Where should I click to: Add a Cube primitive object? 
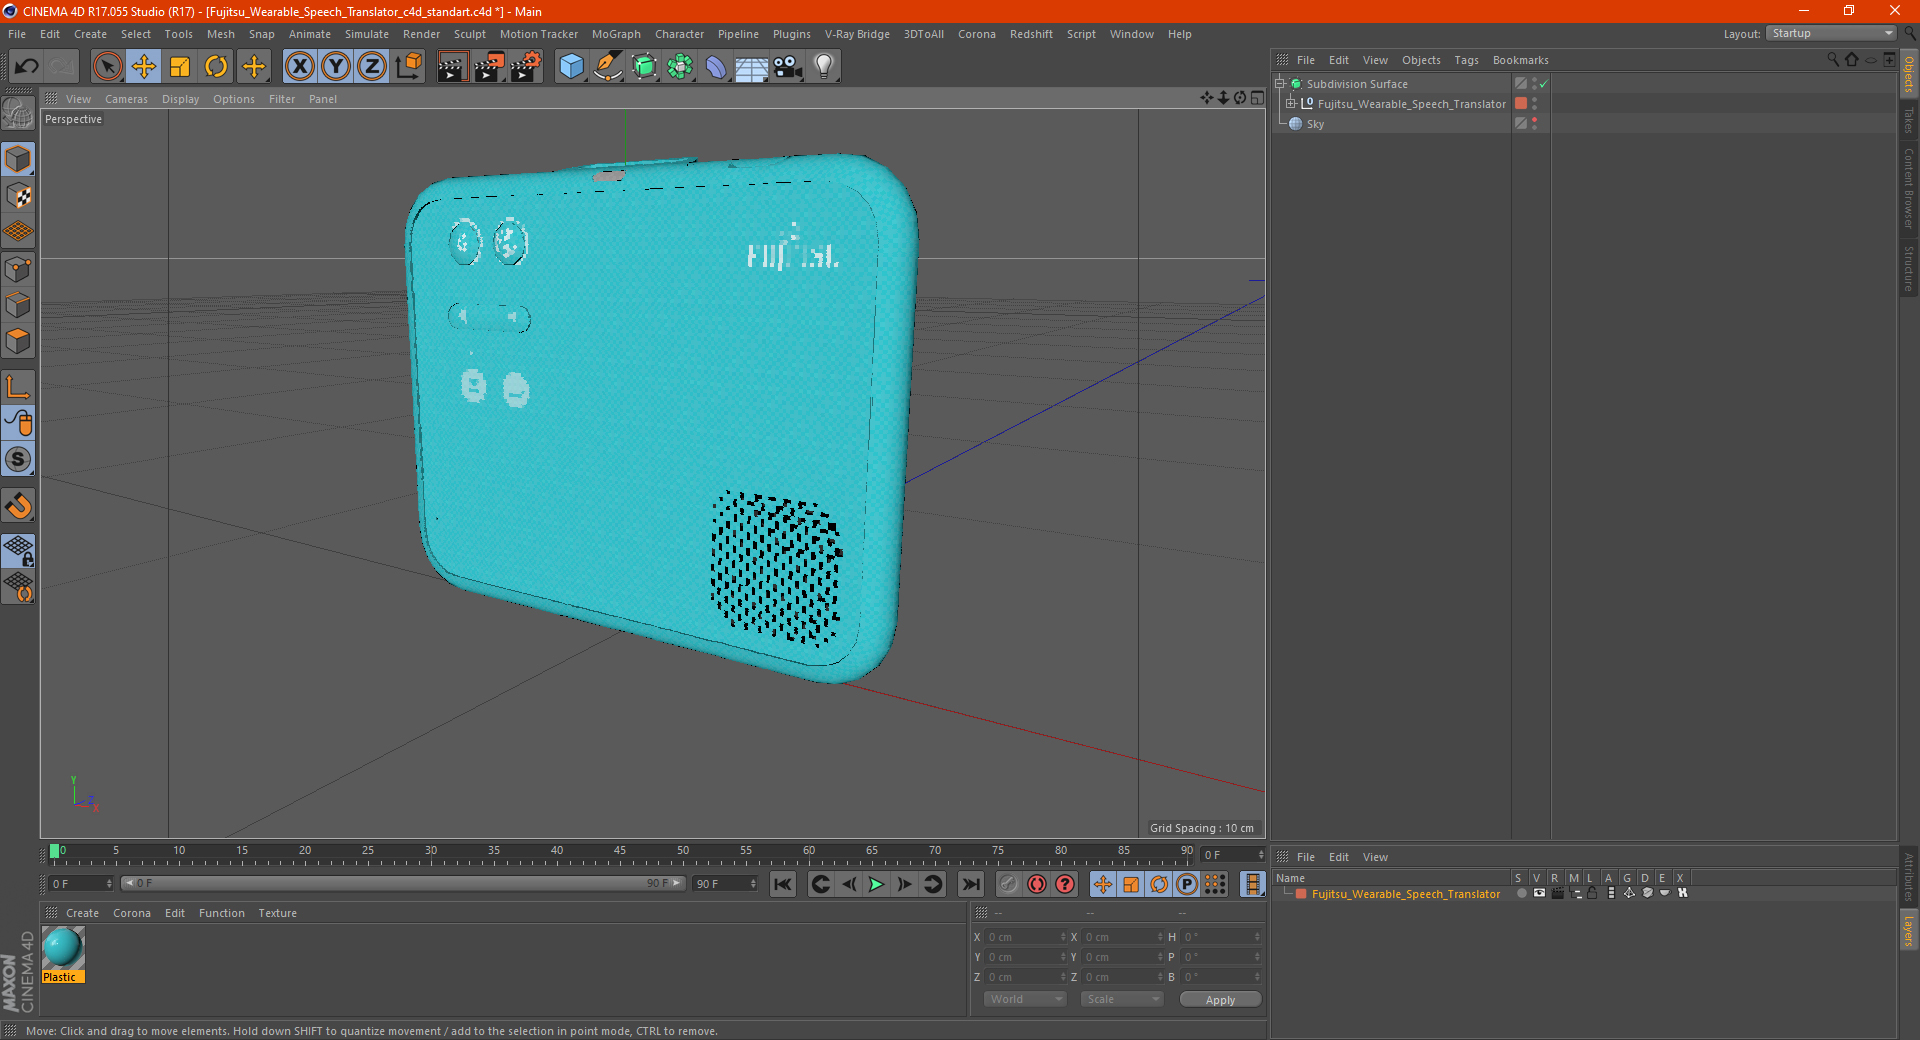[572, 67]
